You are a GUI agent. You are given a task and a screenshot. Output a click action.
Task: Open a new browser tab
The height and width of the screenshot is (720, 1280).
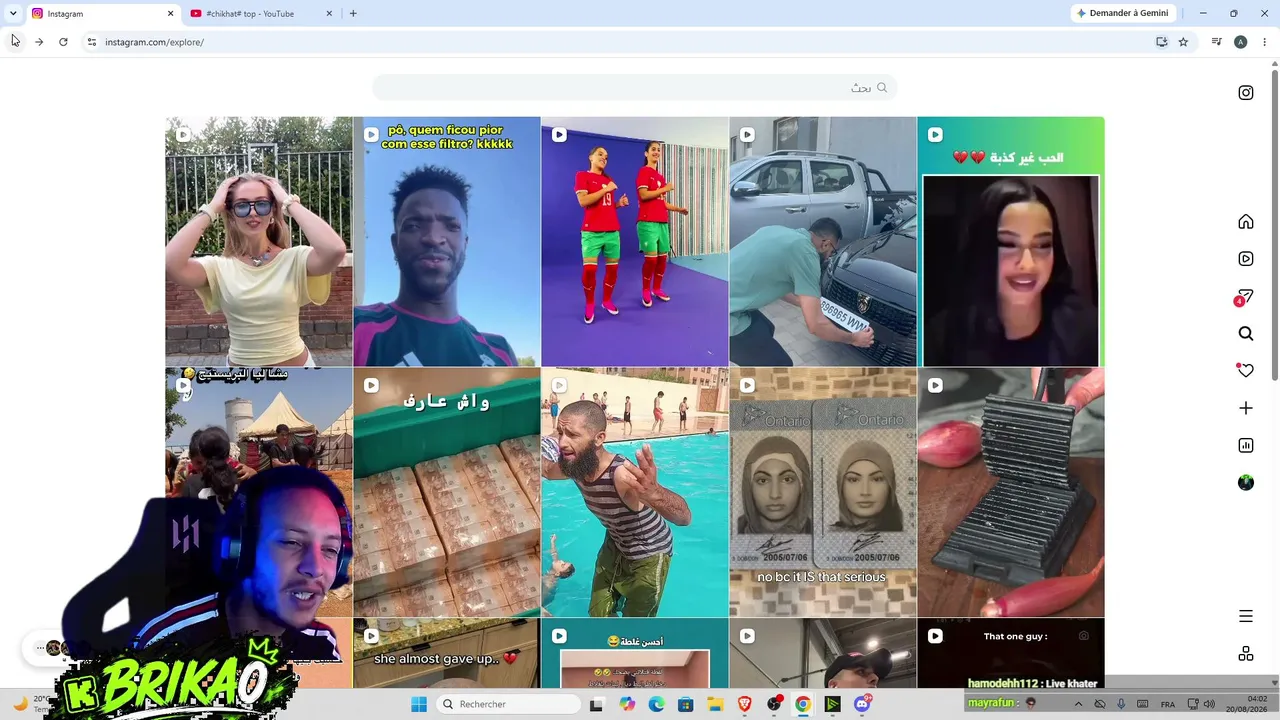(x=353, y=14)
